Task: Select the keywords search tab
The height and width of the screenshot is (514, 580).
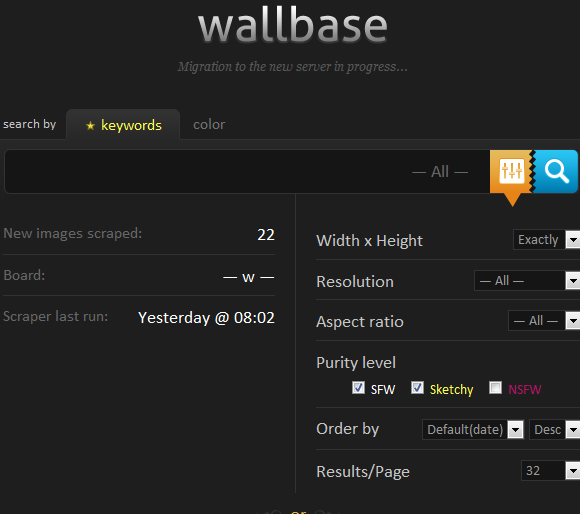Action: pos(123,125)
